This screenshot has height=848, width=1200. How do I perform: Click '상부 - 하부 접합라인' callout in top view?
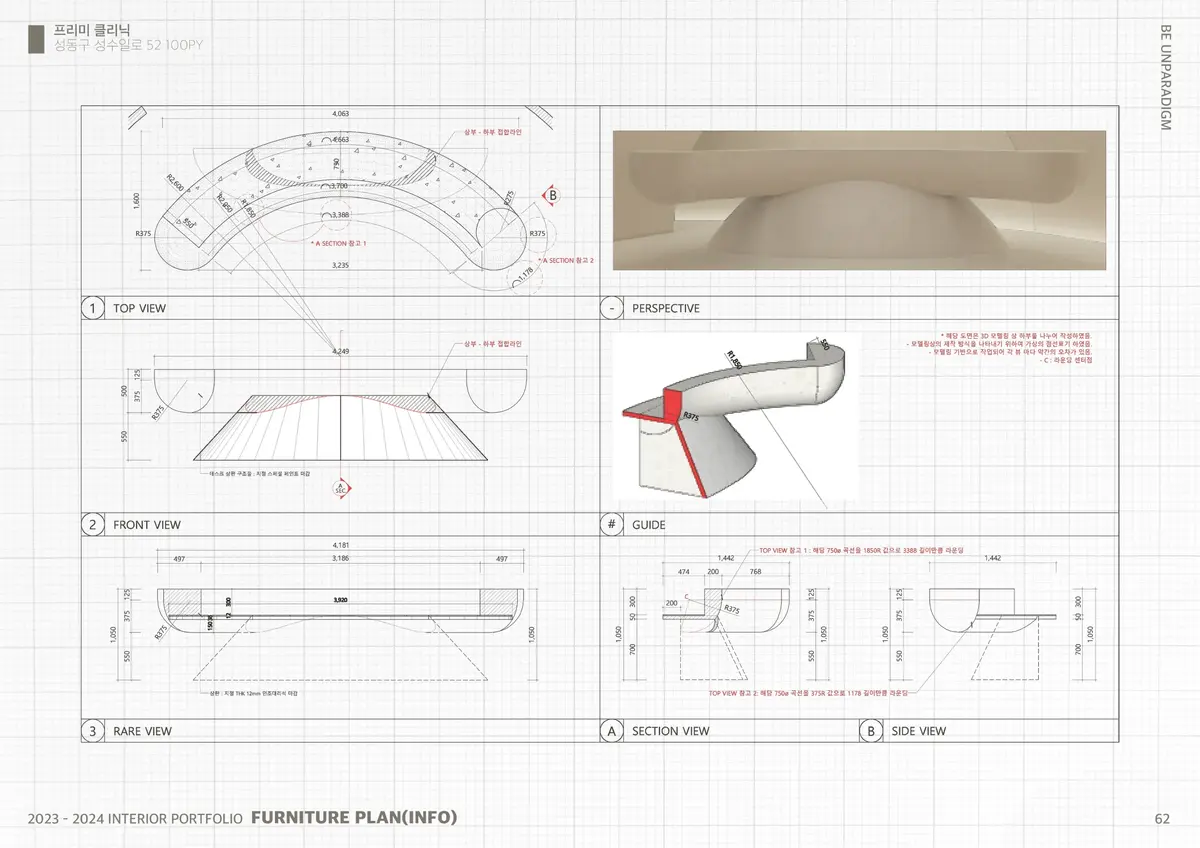pos(493,131)
